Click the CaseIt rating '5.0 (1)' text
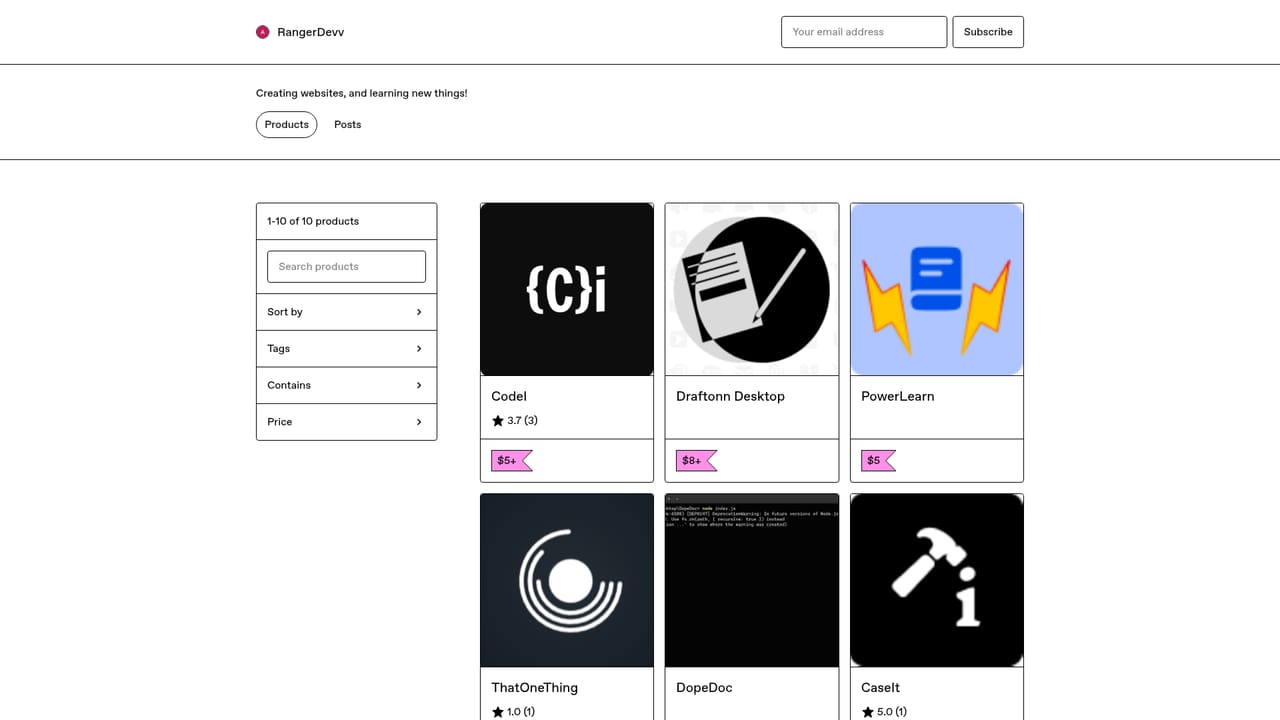Image resolution: width=1280 pixels, height=720 pixels. (x=892, y=712)
